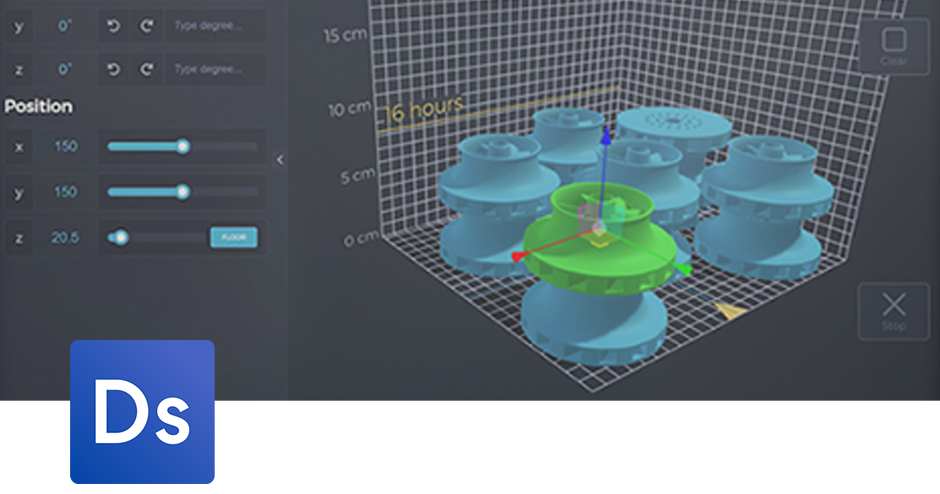Click the Z rotation degree input field
The width and height of the screenshot is (940, 494).
(x=215, y=69)
